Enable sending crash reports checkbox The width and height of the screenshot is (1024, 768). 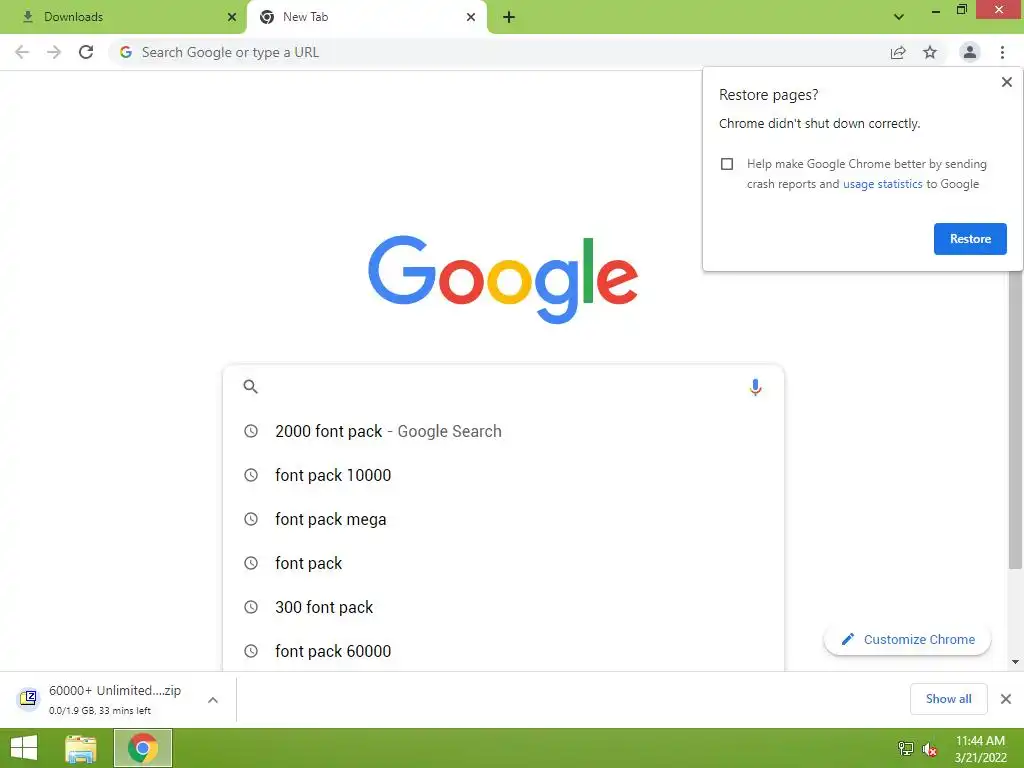pos(727,164)
